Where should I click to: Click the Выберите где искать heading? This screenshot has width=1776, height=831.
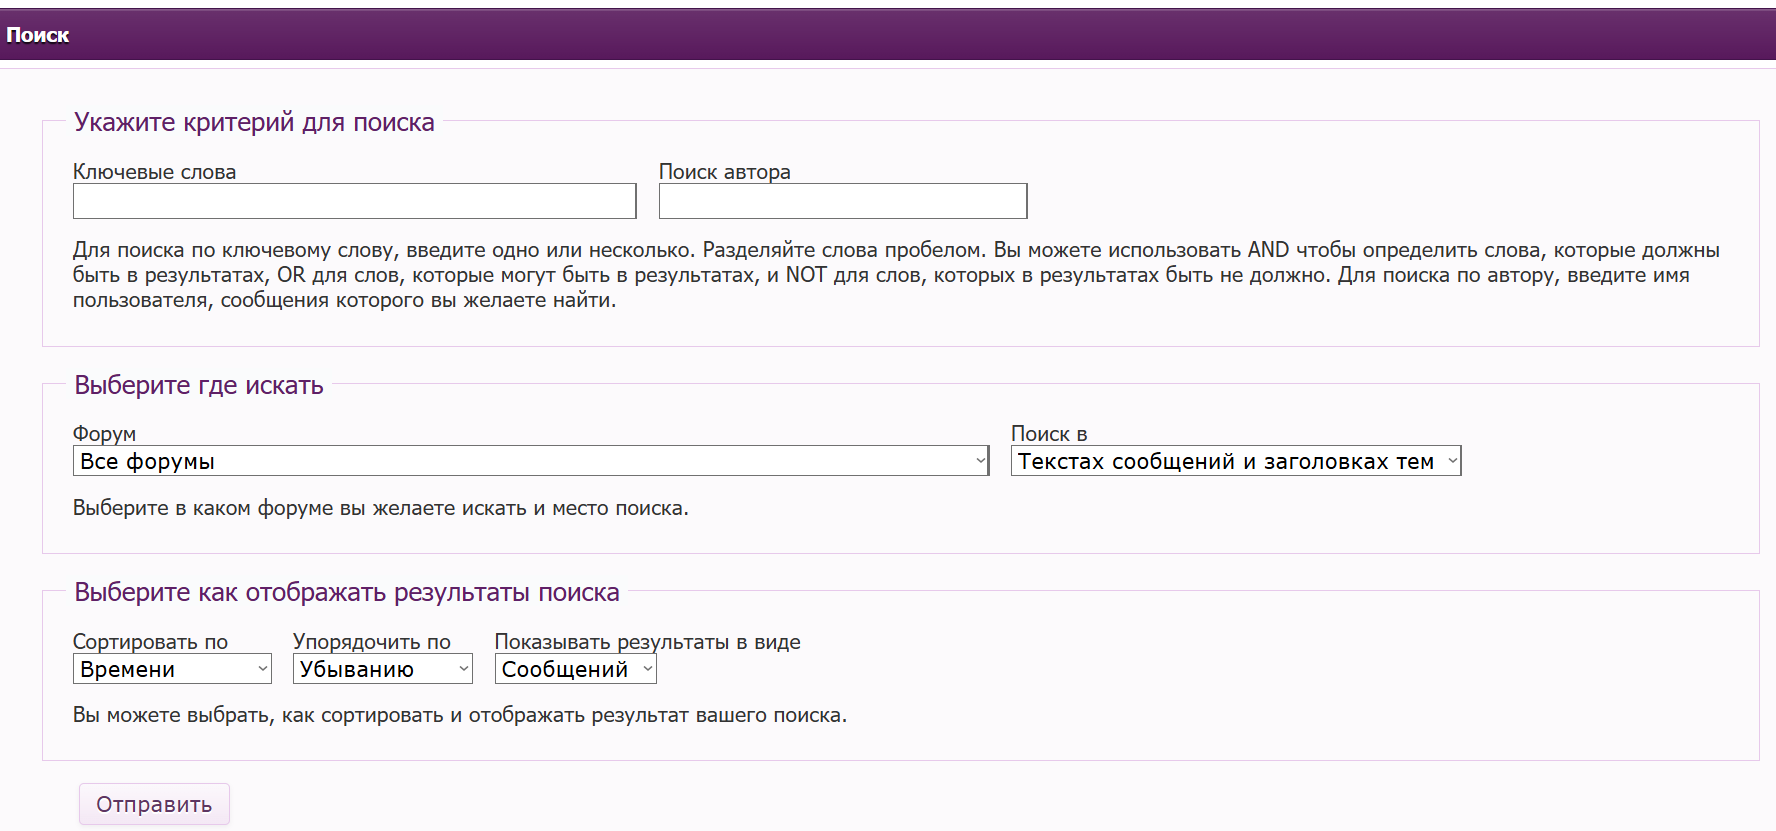[x=198, y=385]
